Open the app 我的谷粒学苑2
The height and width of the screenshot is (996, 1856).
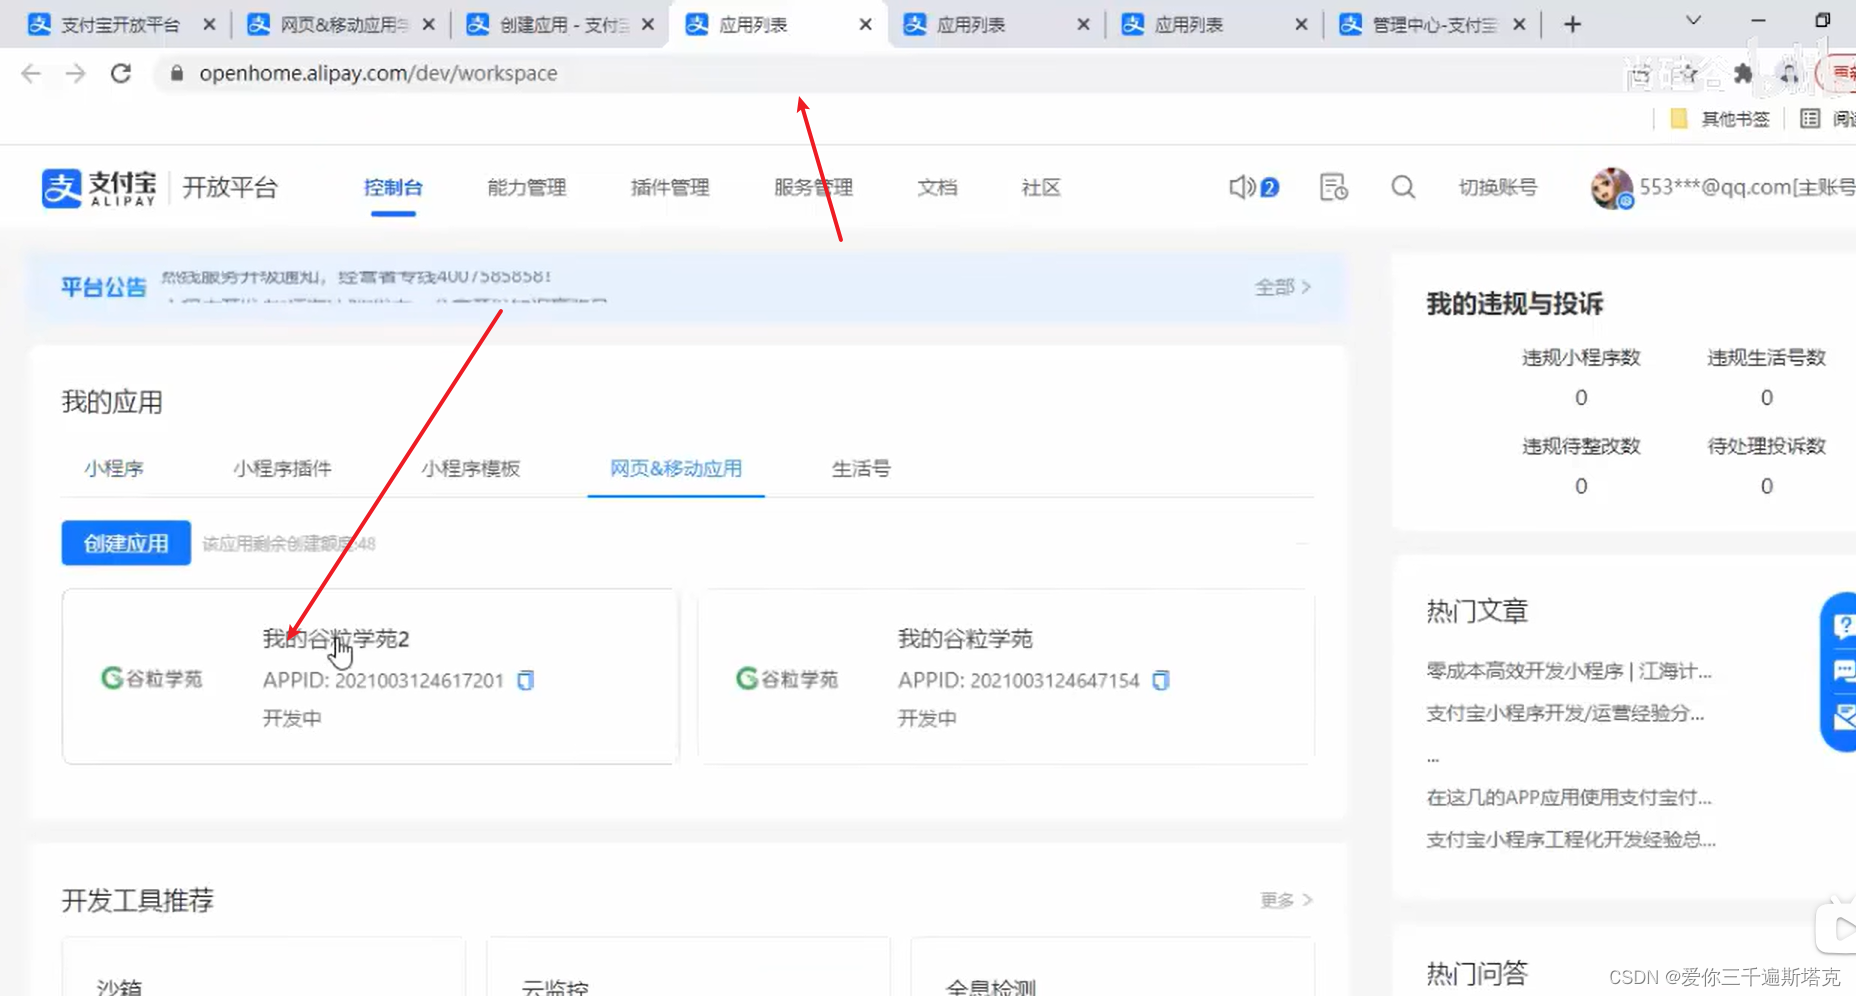pos(336,638)
